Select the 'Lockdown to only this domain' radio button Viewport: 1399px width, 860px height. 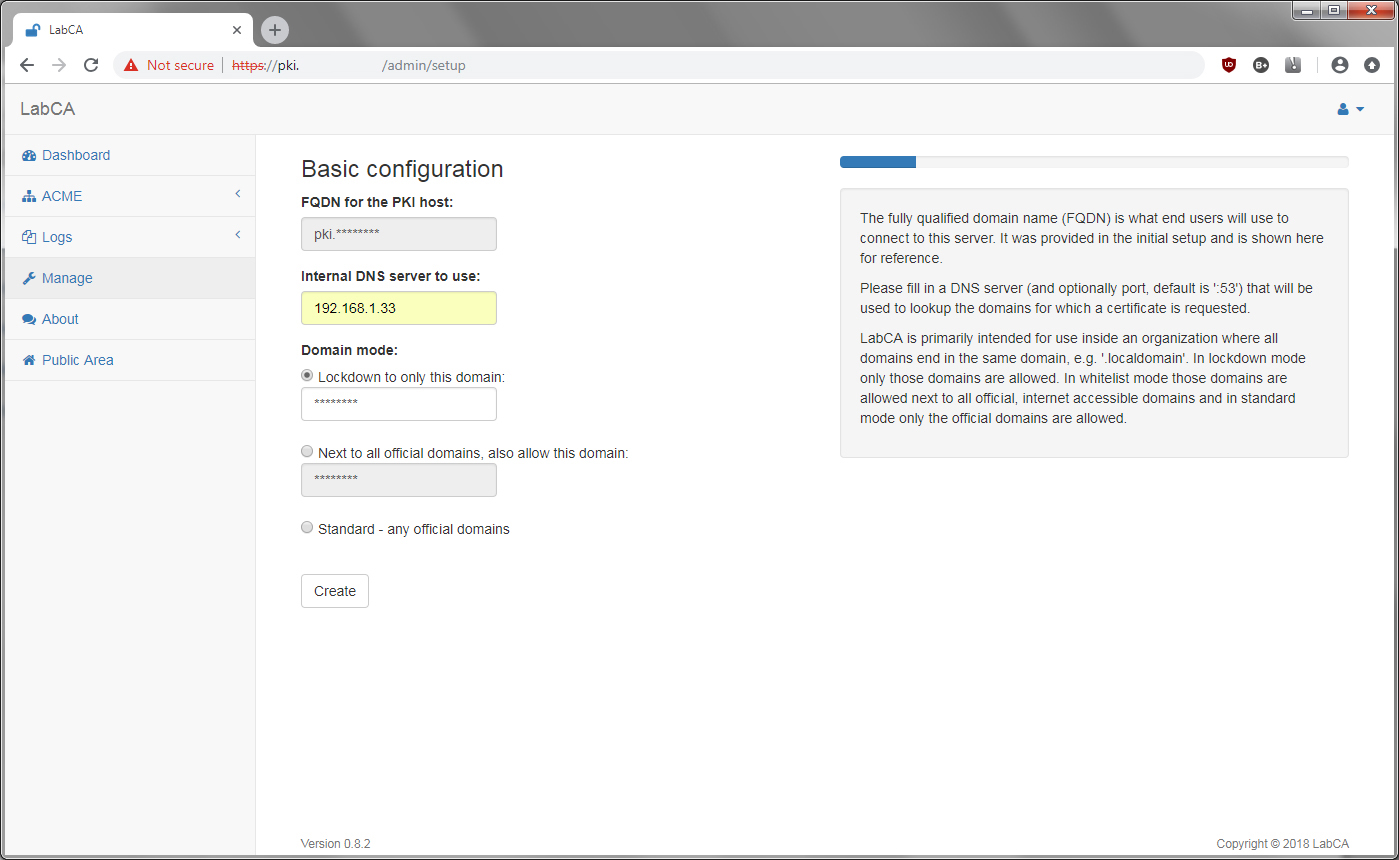coord(307,375)
